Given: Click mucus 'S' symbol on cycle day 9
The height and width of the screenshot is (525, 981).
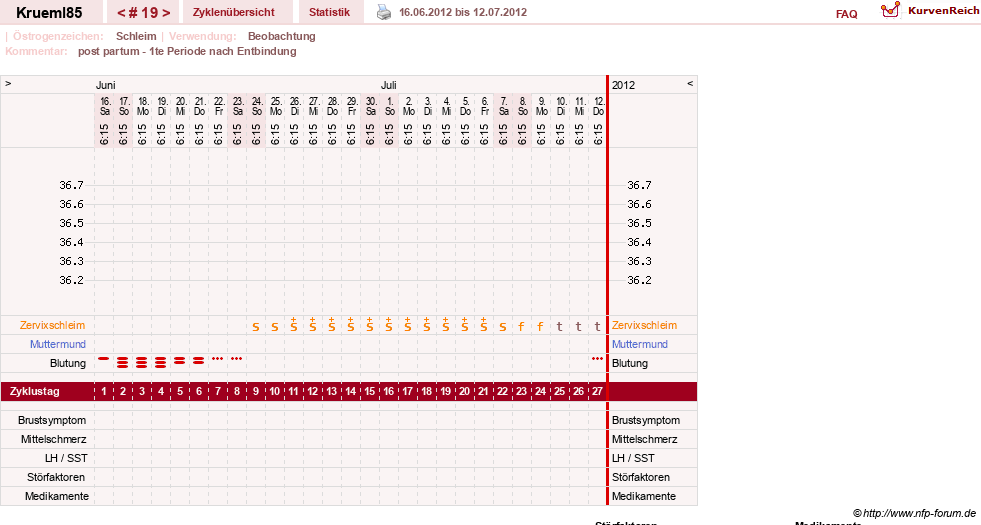Looking at the screenshot, I should click(256, 327).
